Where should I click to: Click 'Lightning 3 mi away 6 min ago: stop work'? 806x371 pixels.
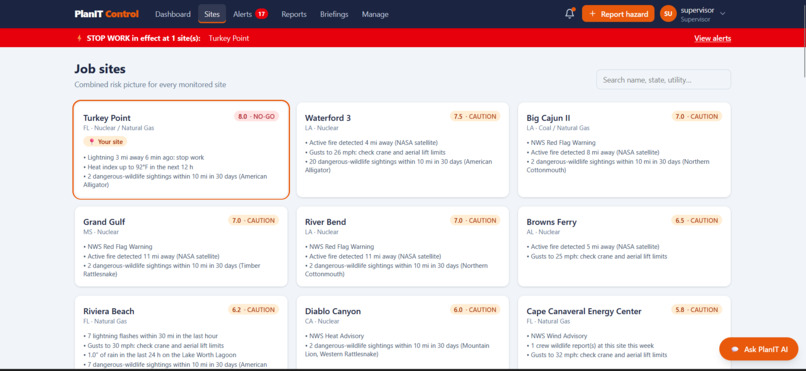coord(143,157)
